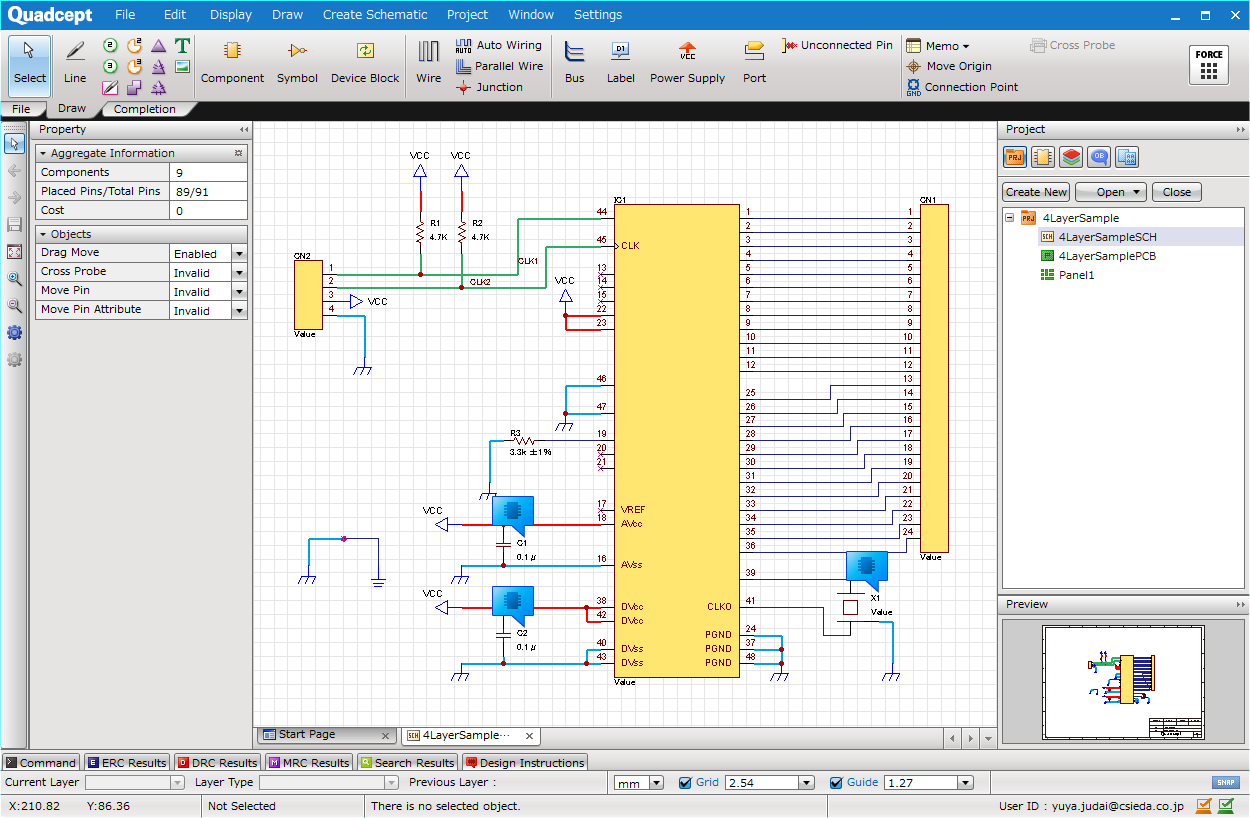
Task: Add a Device Block
Action: [x=365, y=62]
